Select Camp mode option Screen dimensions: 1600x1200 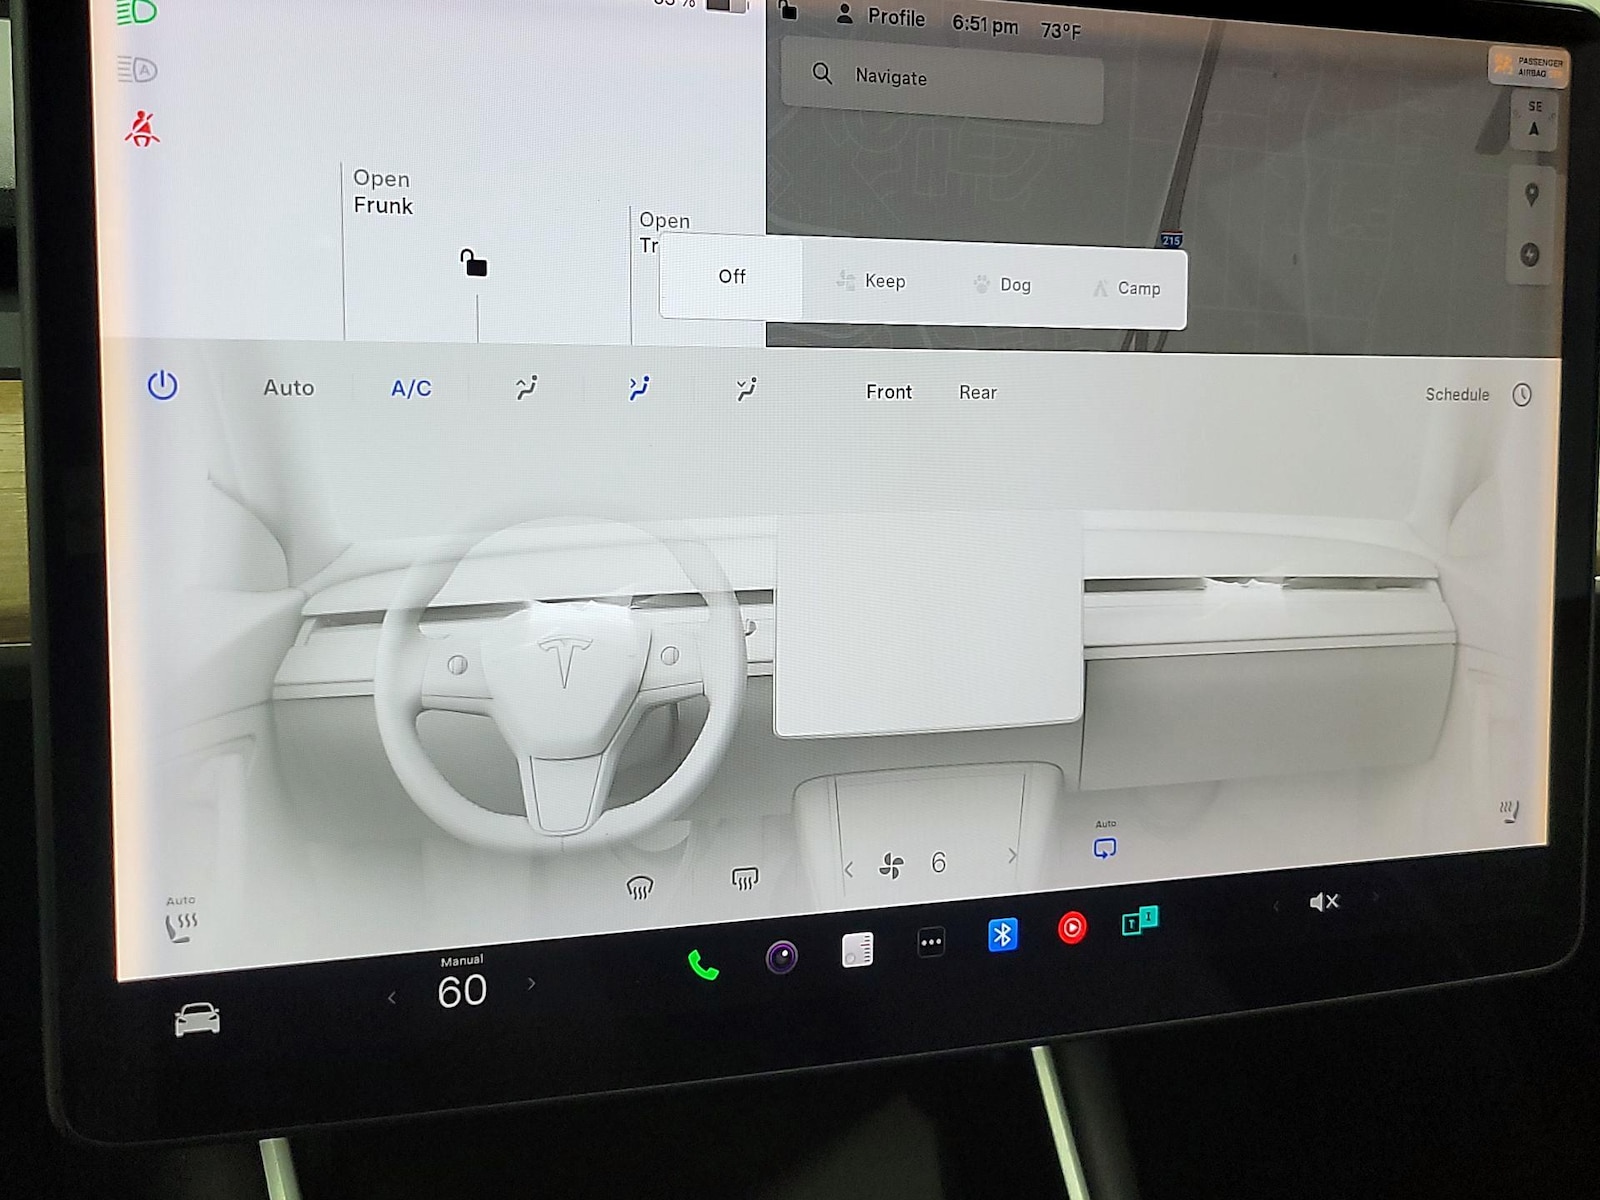tap(1126, 288)
